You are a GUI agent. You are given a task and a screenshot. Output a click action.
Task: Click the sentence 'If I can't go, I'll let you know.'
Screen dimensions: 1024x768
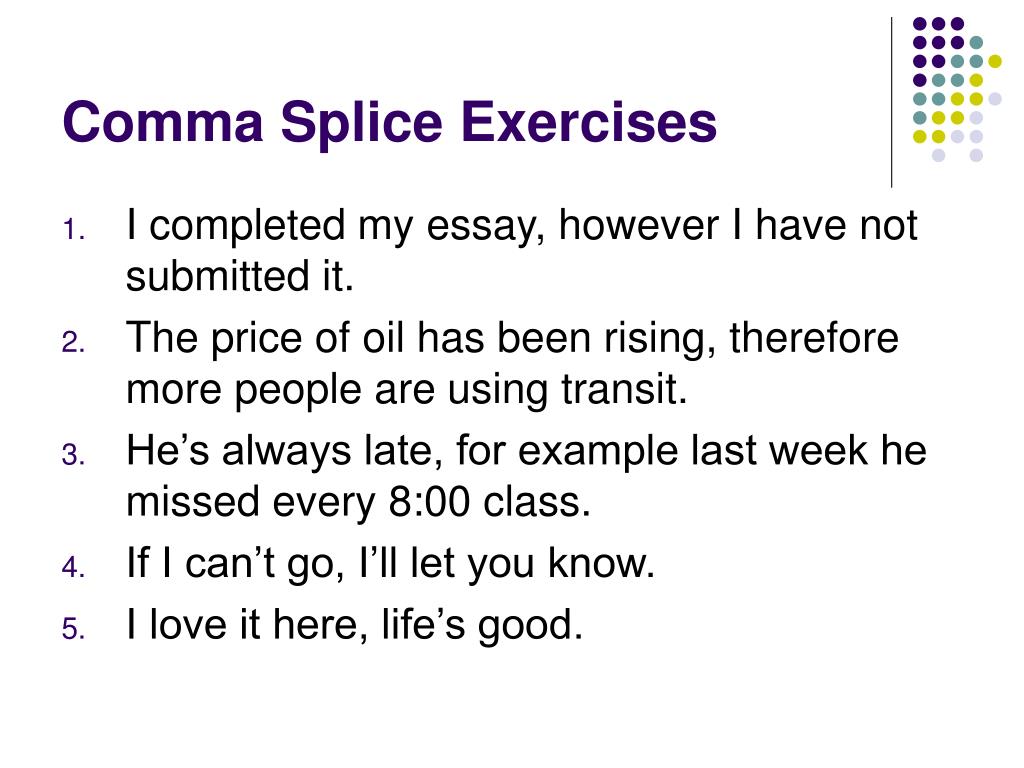pyautogui.click(x=391, y=564)
